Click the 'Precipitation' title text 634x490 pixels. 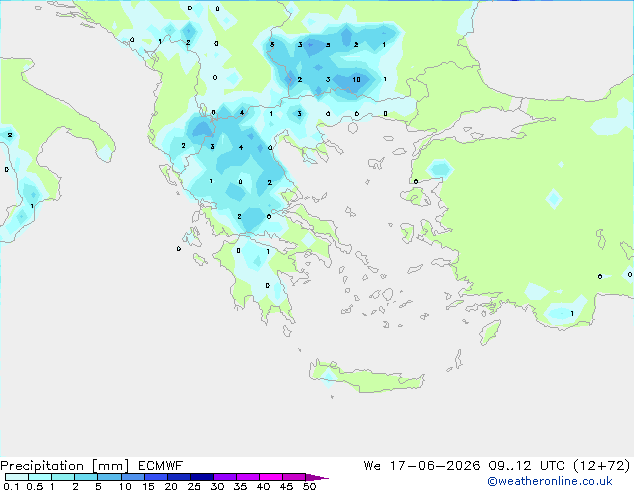(x=42, y=466)
